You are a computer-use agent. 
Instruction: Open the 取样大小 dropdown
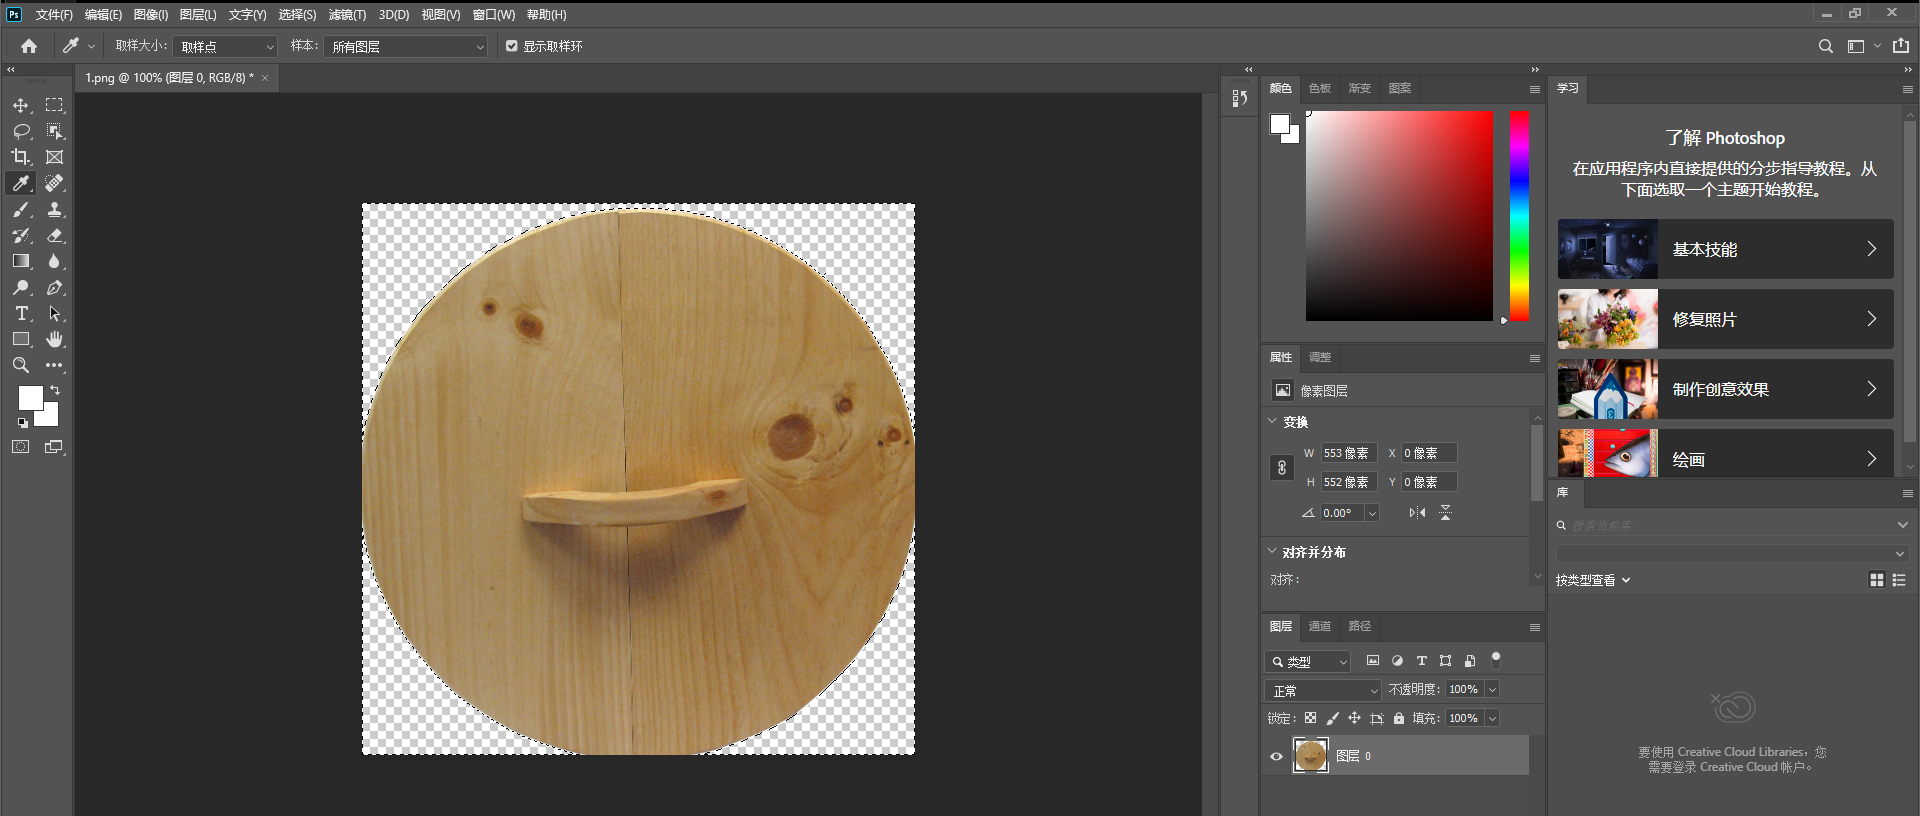(225, 47)
